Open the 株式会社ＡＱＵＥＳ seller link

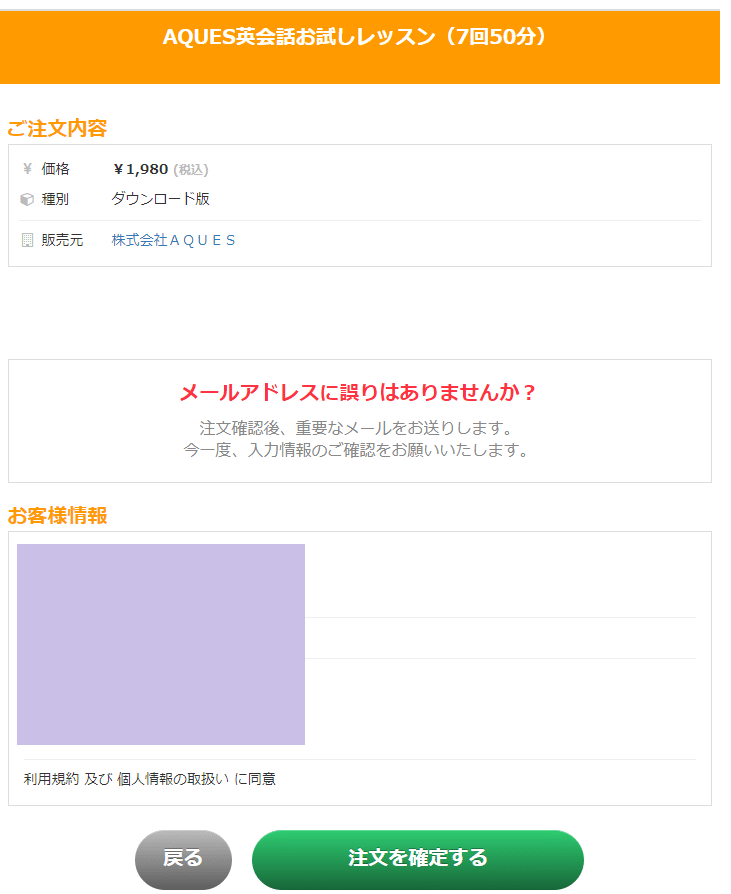point(173,240)
